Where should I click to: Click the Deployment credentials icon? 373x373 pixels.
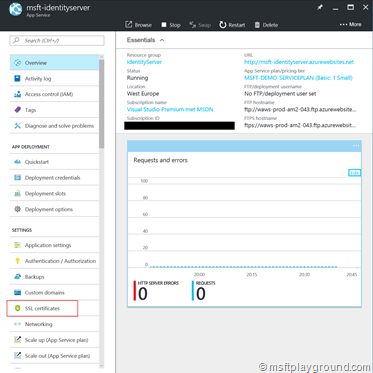click(17, 178)
